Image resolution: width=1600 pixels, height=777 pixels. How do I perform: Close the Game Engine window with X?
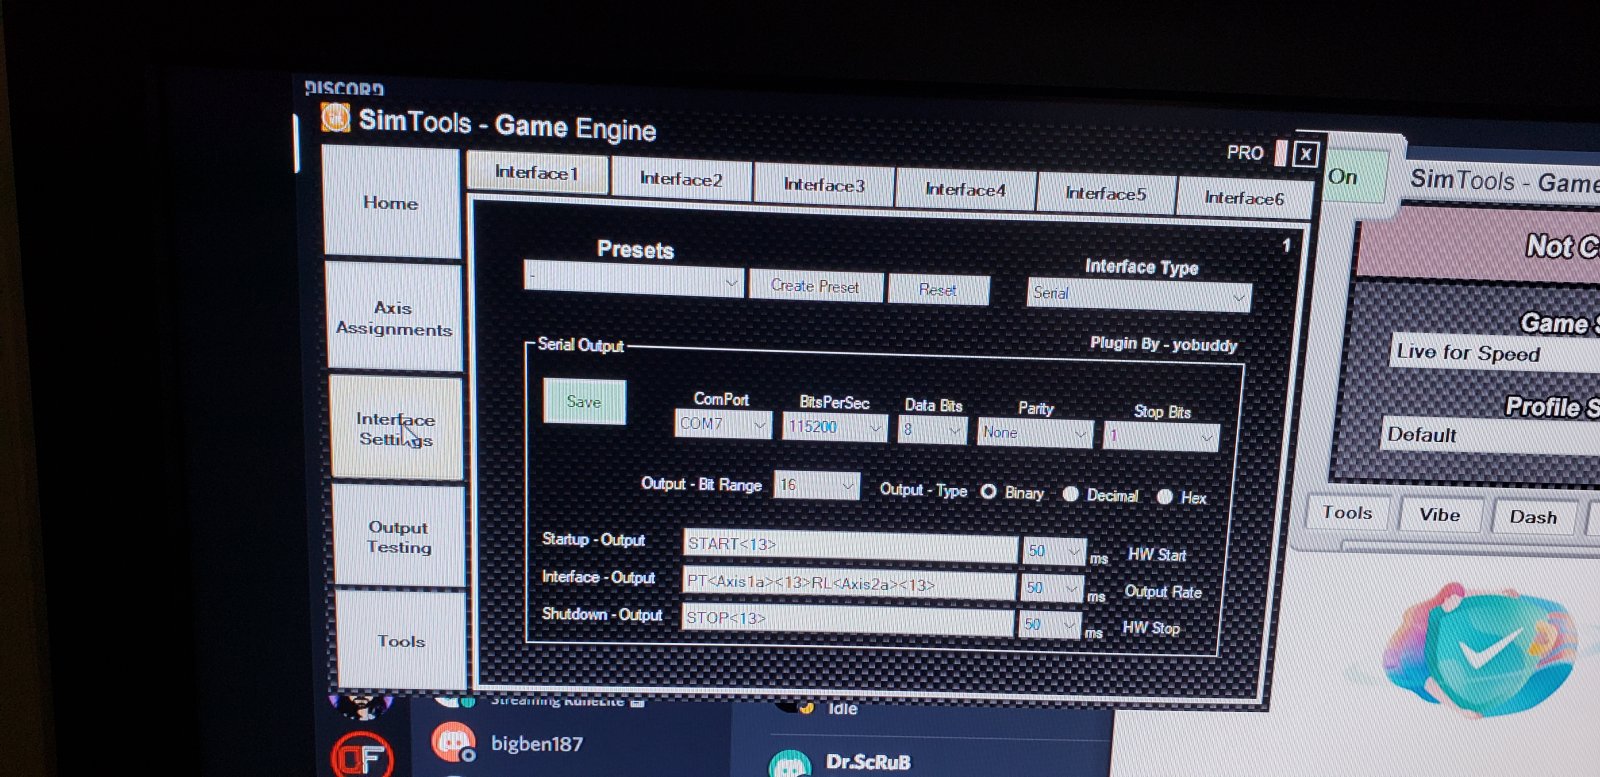point(1305,154)
